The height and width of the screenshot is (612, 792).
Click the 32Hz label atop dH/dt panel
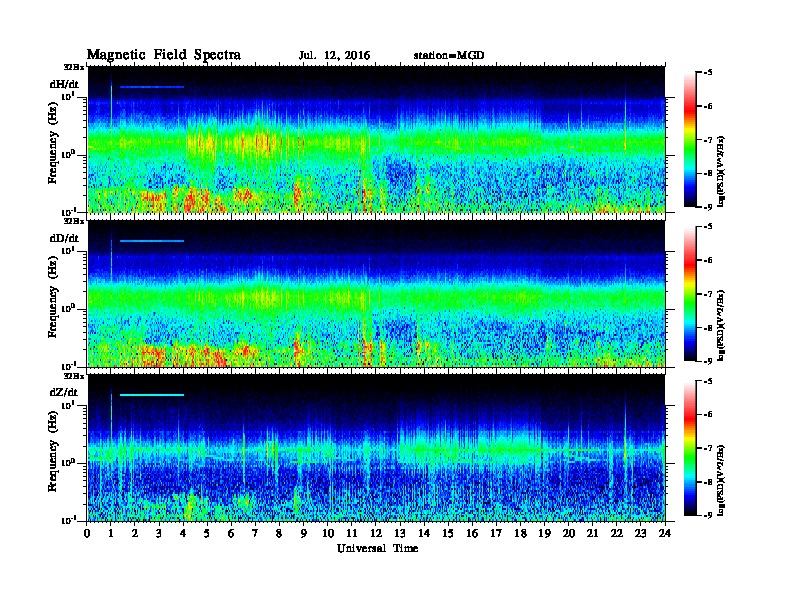(x=74, y=67)
